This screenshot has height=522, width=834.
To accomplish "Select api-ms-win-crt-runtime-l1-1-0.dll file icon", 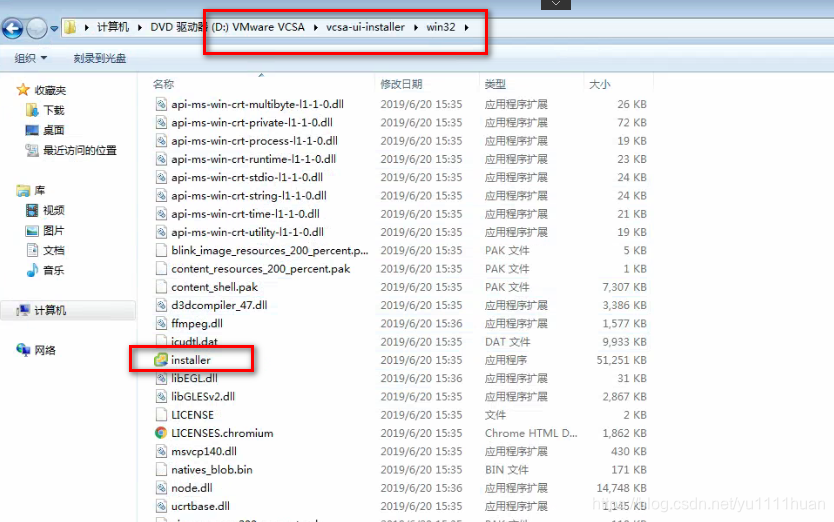I will (x=161, y=159).
